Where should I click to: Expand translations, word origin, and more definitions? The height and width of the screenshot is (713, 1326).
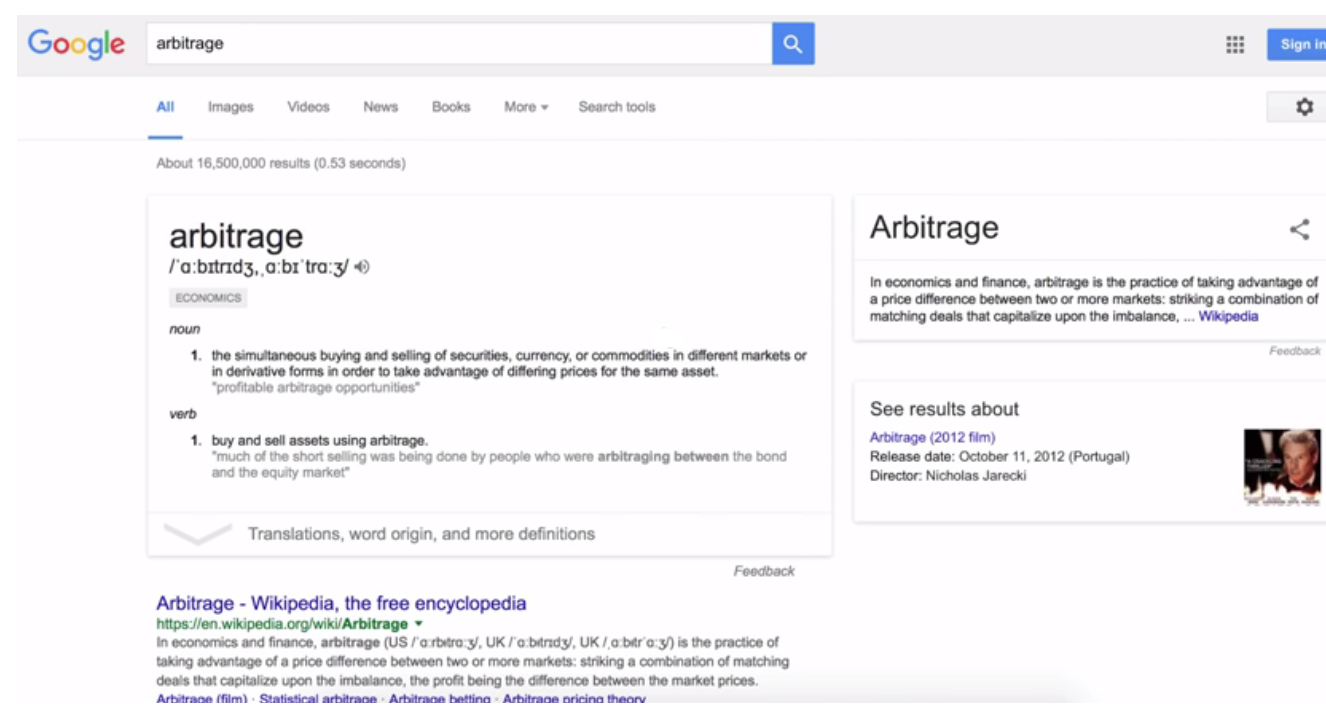click(x=420, y=534)
